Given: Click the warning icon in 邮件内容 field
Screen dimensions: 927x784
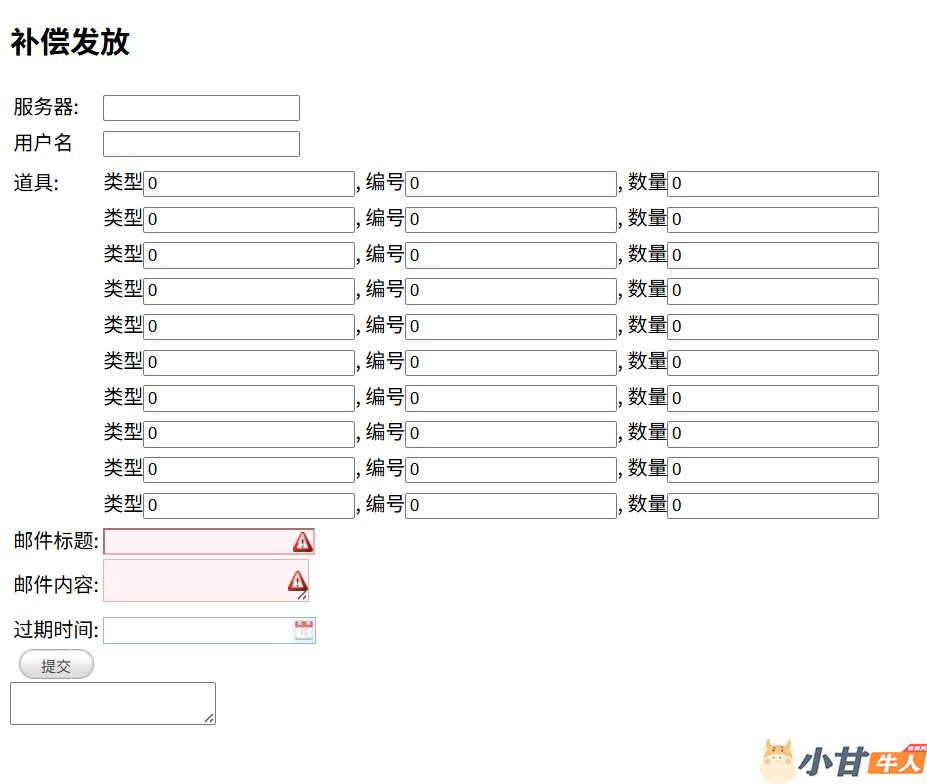Looking at the screenshot, I should (x=297, y=580).
